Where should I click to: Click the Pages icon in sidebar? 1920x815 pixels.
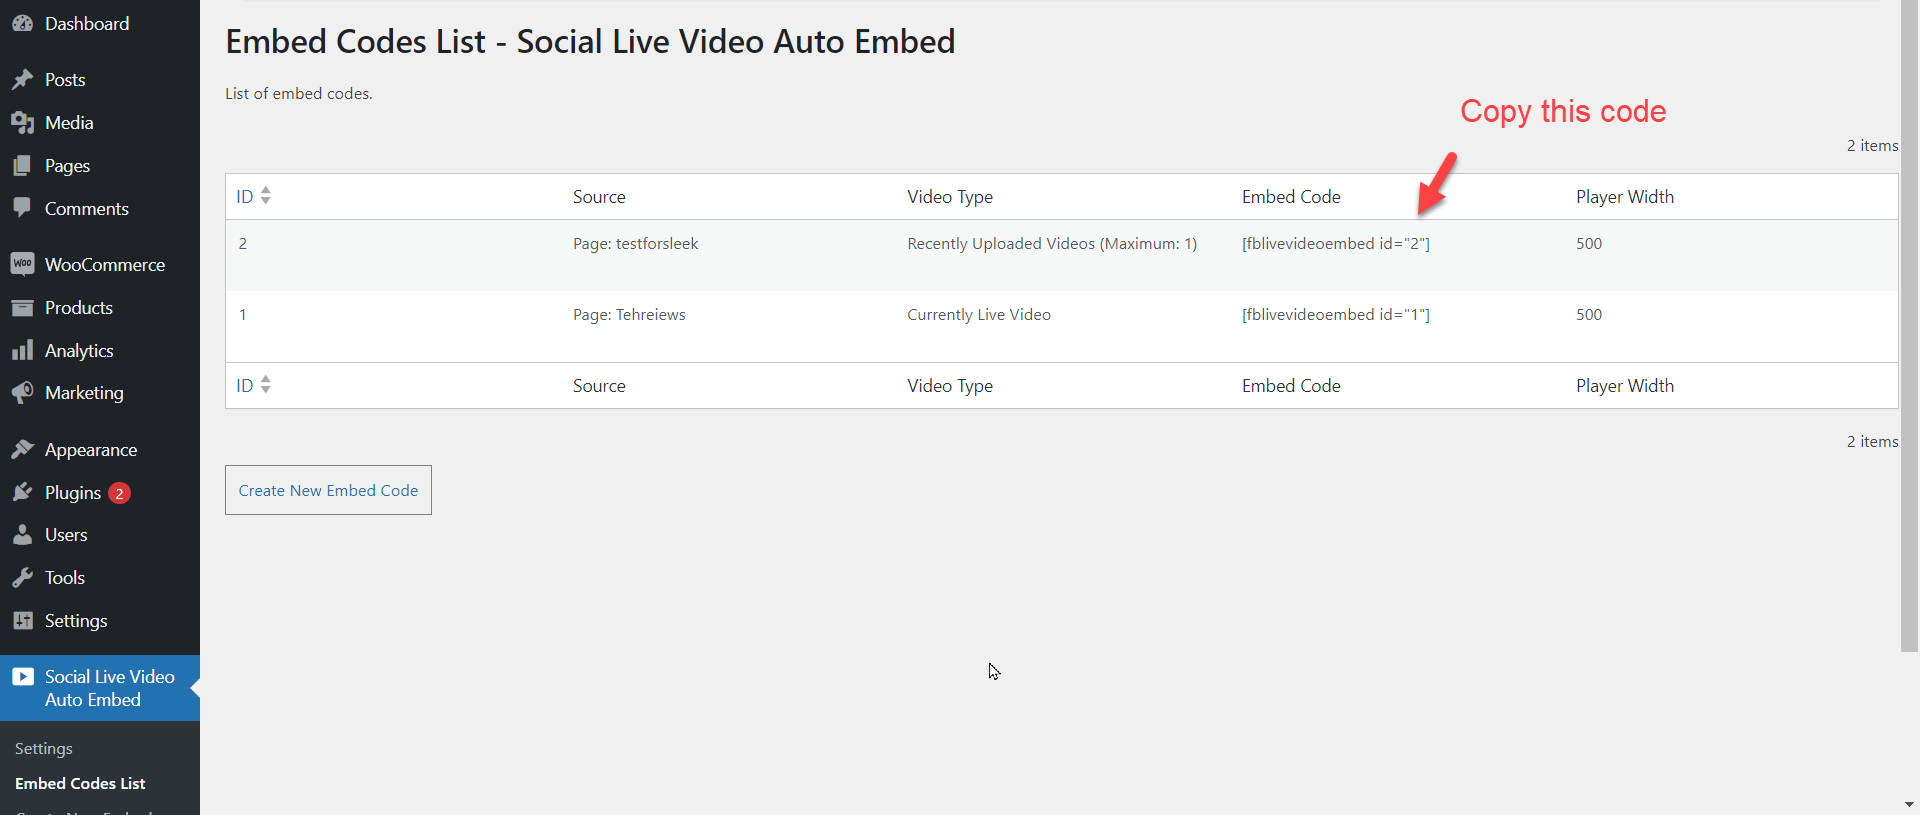(22, 166)
